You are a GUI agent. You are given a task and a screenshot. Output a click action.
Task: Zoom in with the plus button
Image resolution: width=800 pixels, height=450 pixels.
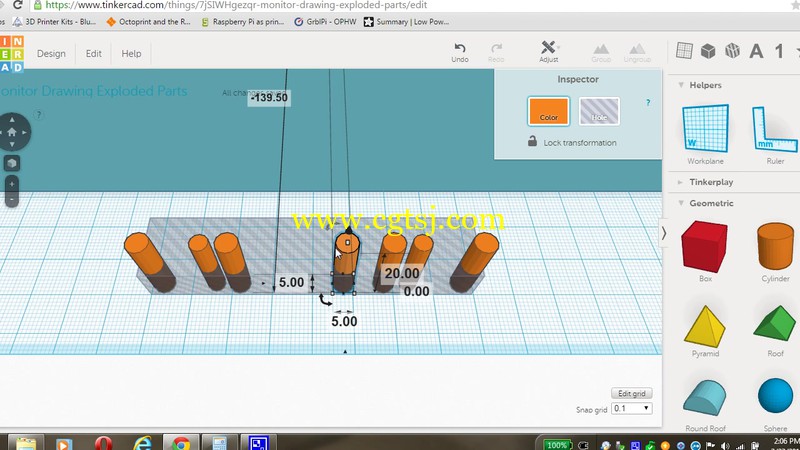(x=12, y=184)
